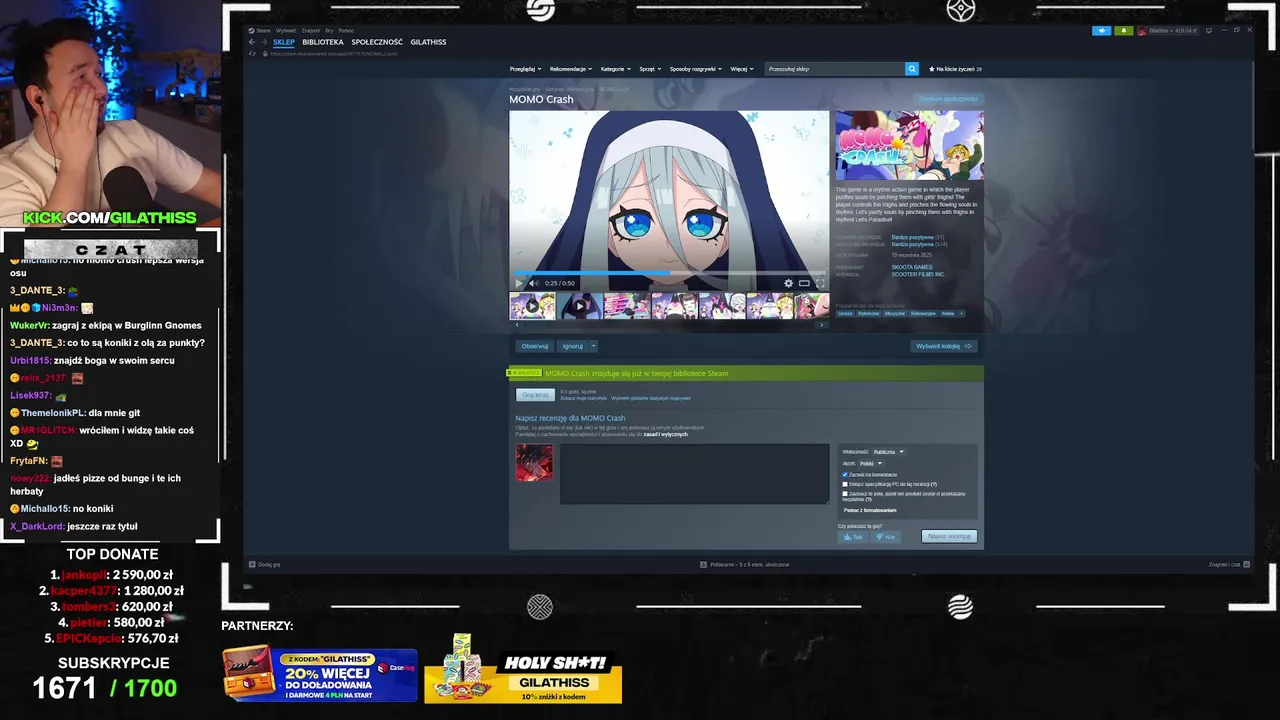Open the green notifications bell
The width and height of the screenshot is (1280, 720).
(1123, 31)
